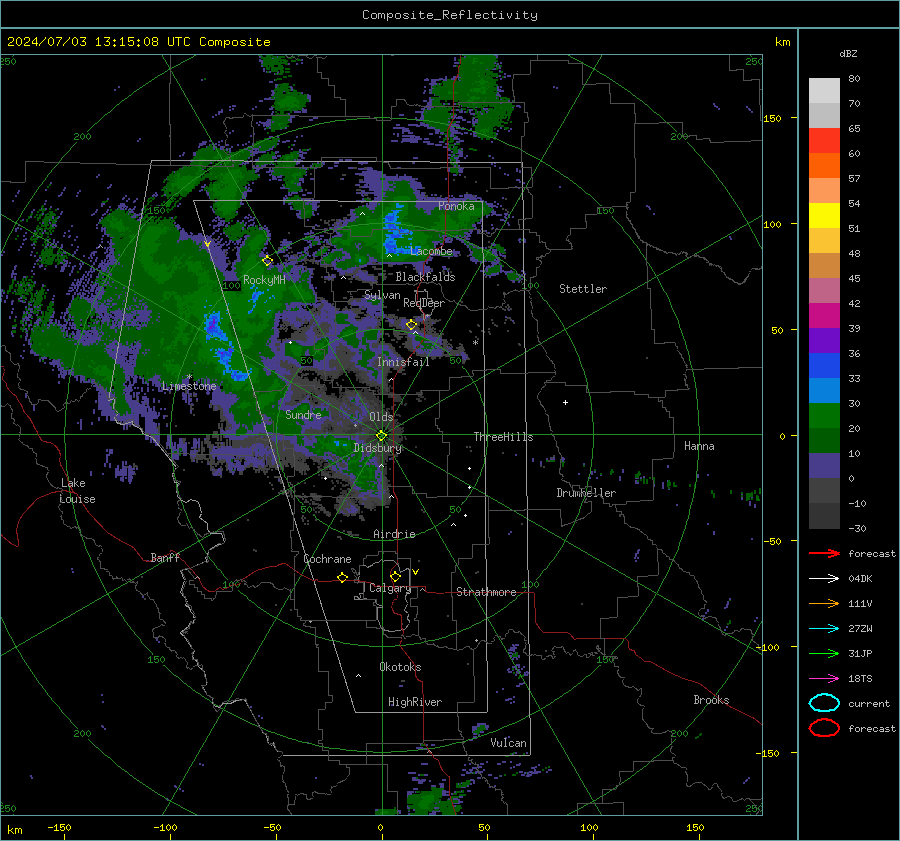Pick the bright green 30 dBZ legend swatch
The width and height of the screenshot is (900, 841).
click(824, 415)
